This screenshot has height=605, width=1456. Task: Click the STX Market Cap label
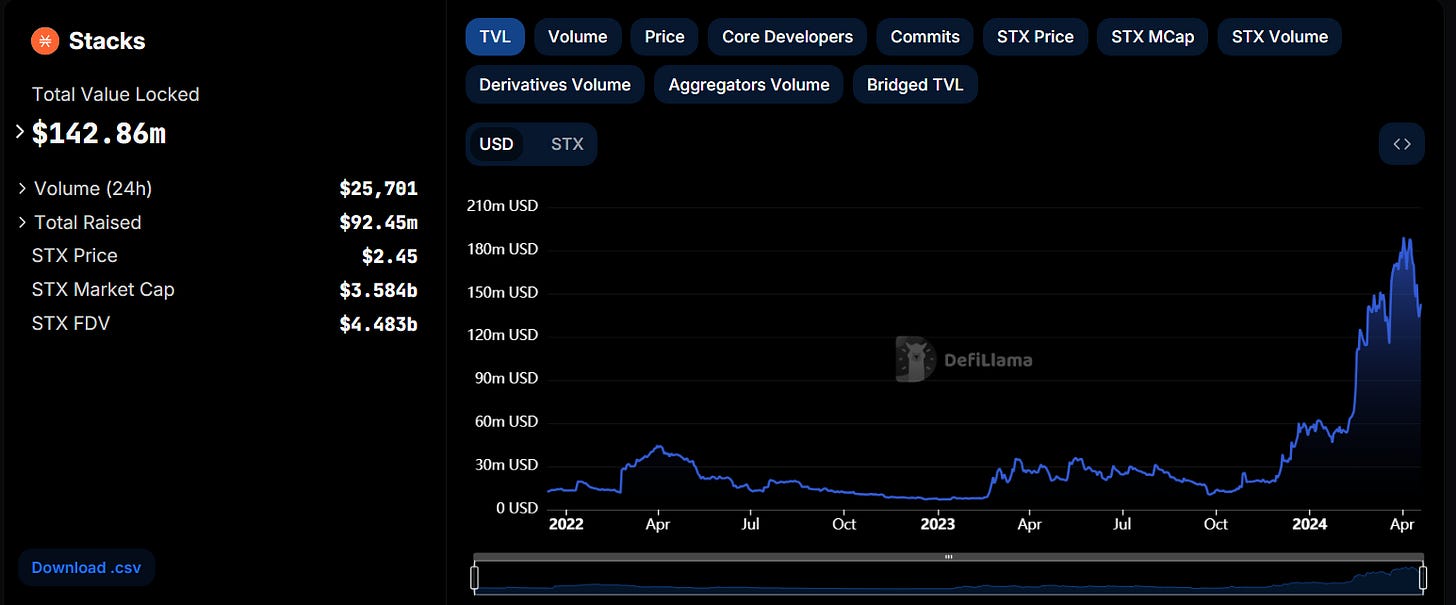coord(103,290)
